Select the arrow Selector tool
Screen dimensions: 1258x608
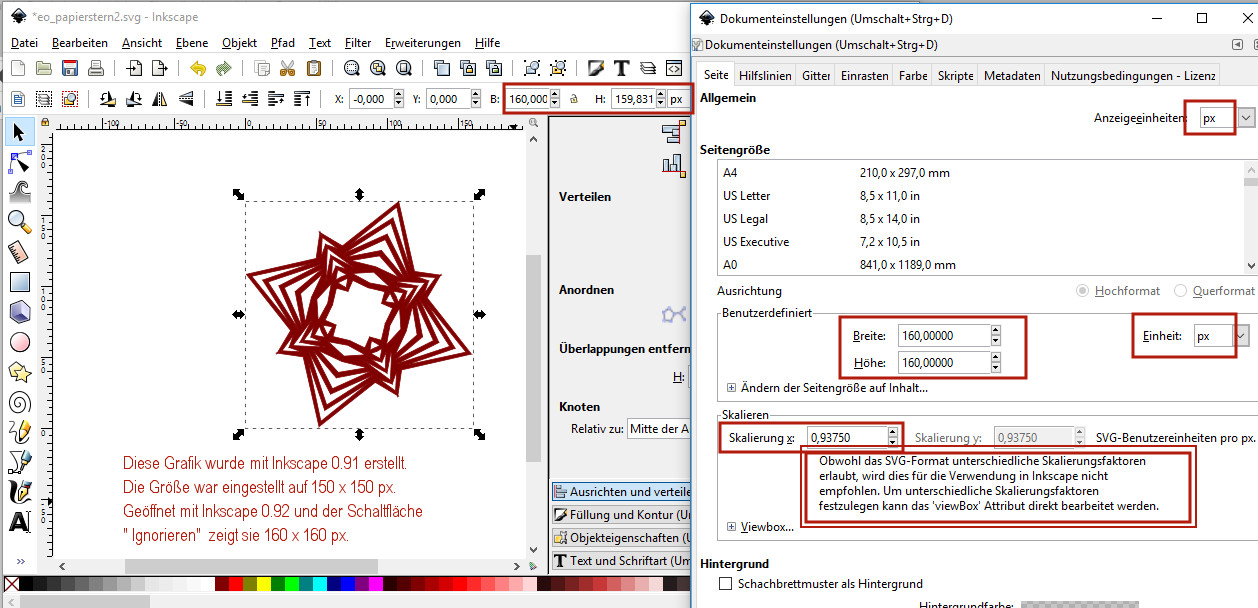[x=19, y=132]
